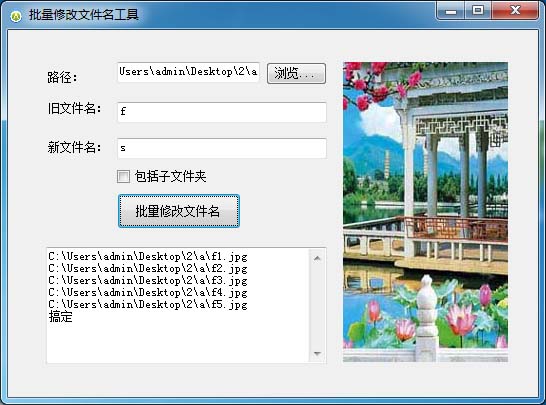Click the 新文件名 field containing s
The width and height of the screenshot is (546, 405).
pos(222,148)
